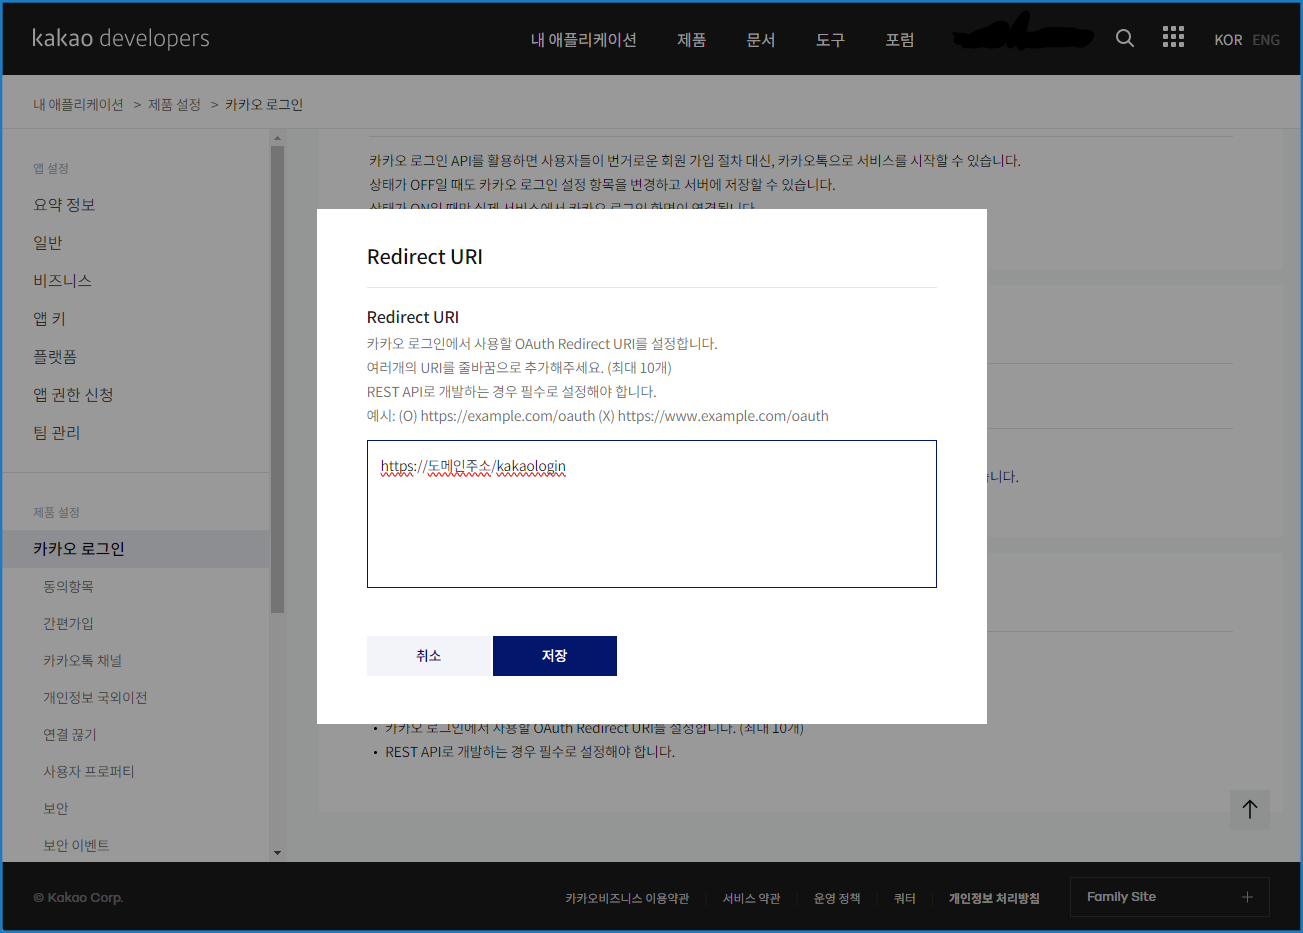The image size is (1303, 933).
Task: Open the 포럼 menu
Action: pyautogui.click(x=899, y=40)
